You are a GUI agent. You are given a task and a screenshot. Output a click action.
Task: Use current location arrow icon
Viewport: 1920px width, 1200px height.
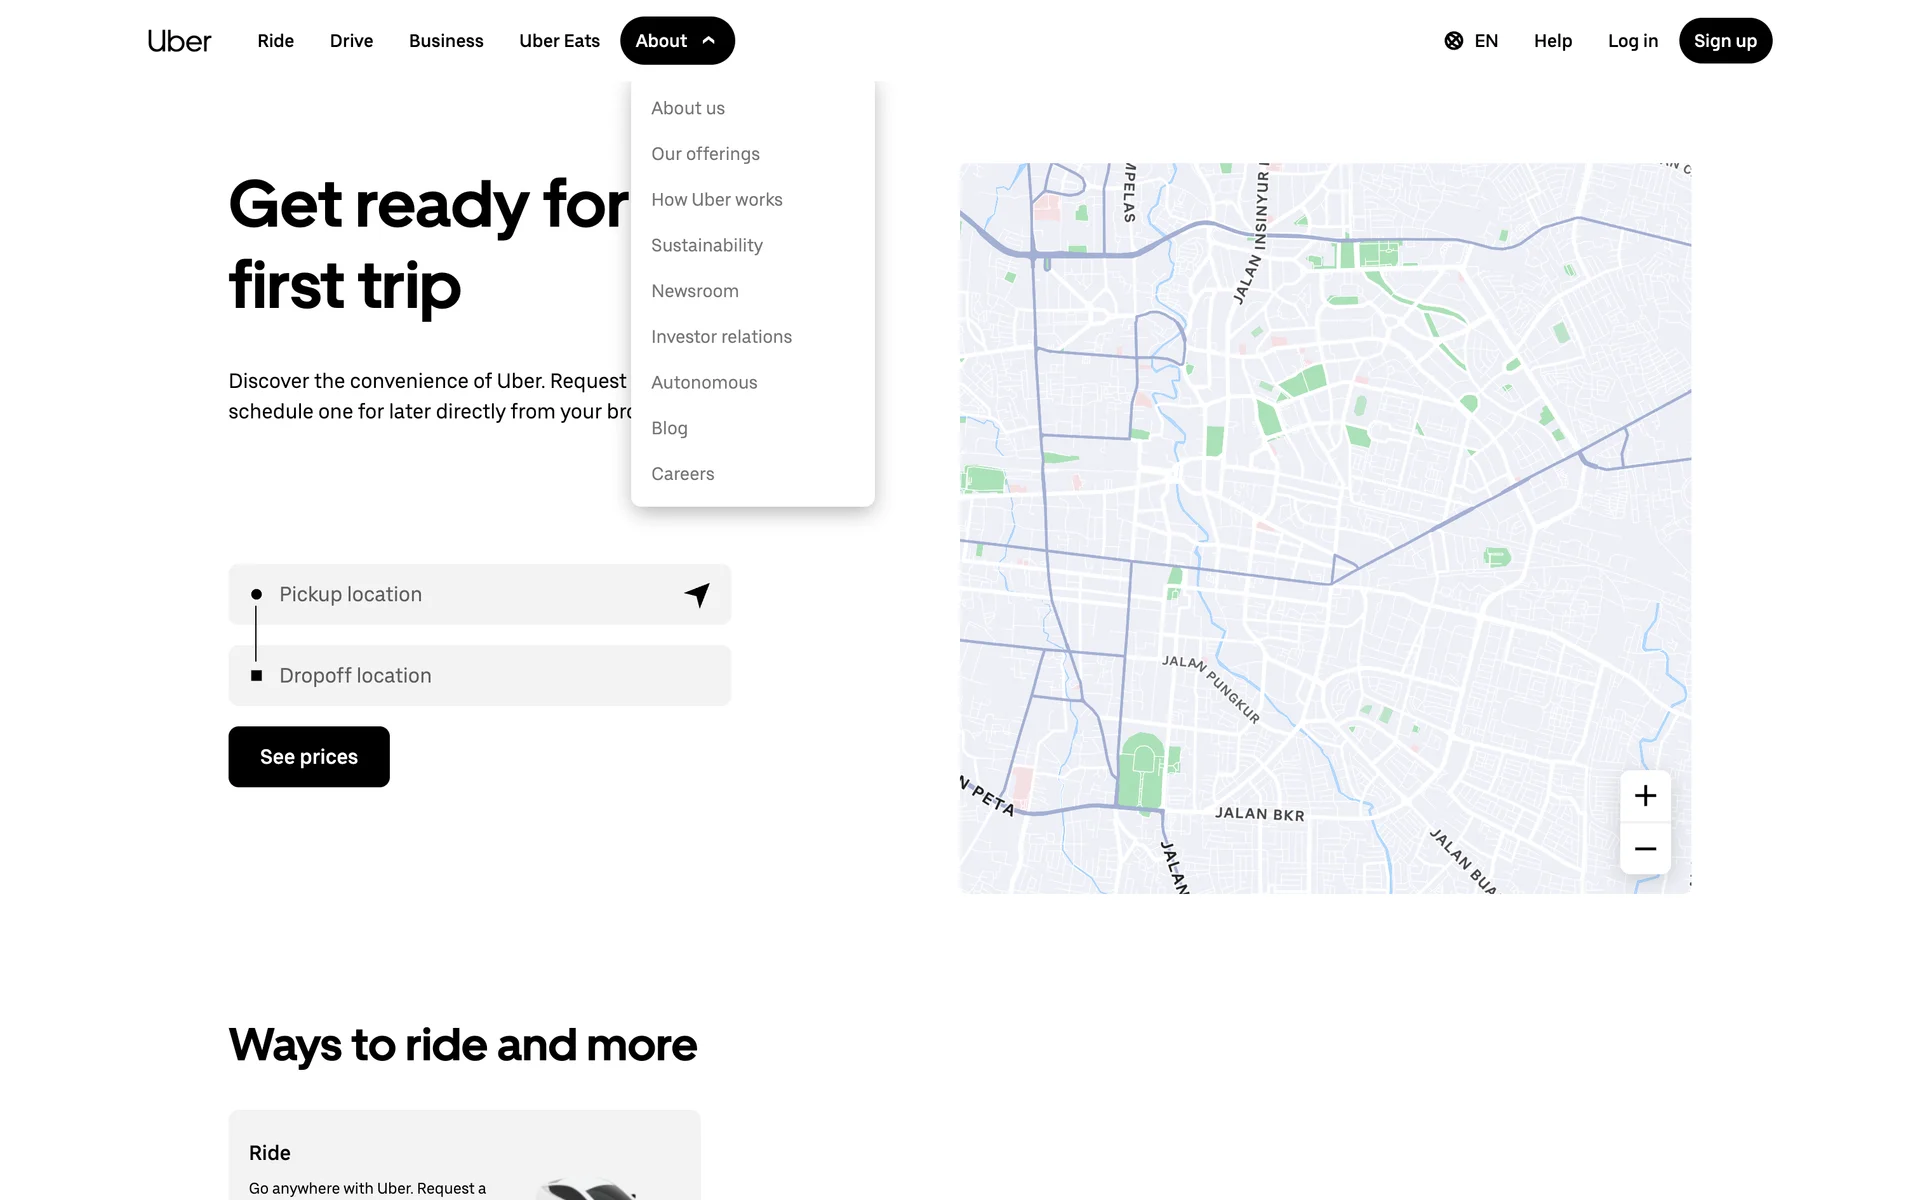(x=697, y=595)
